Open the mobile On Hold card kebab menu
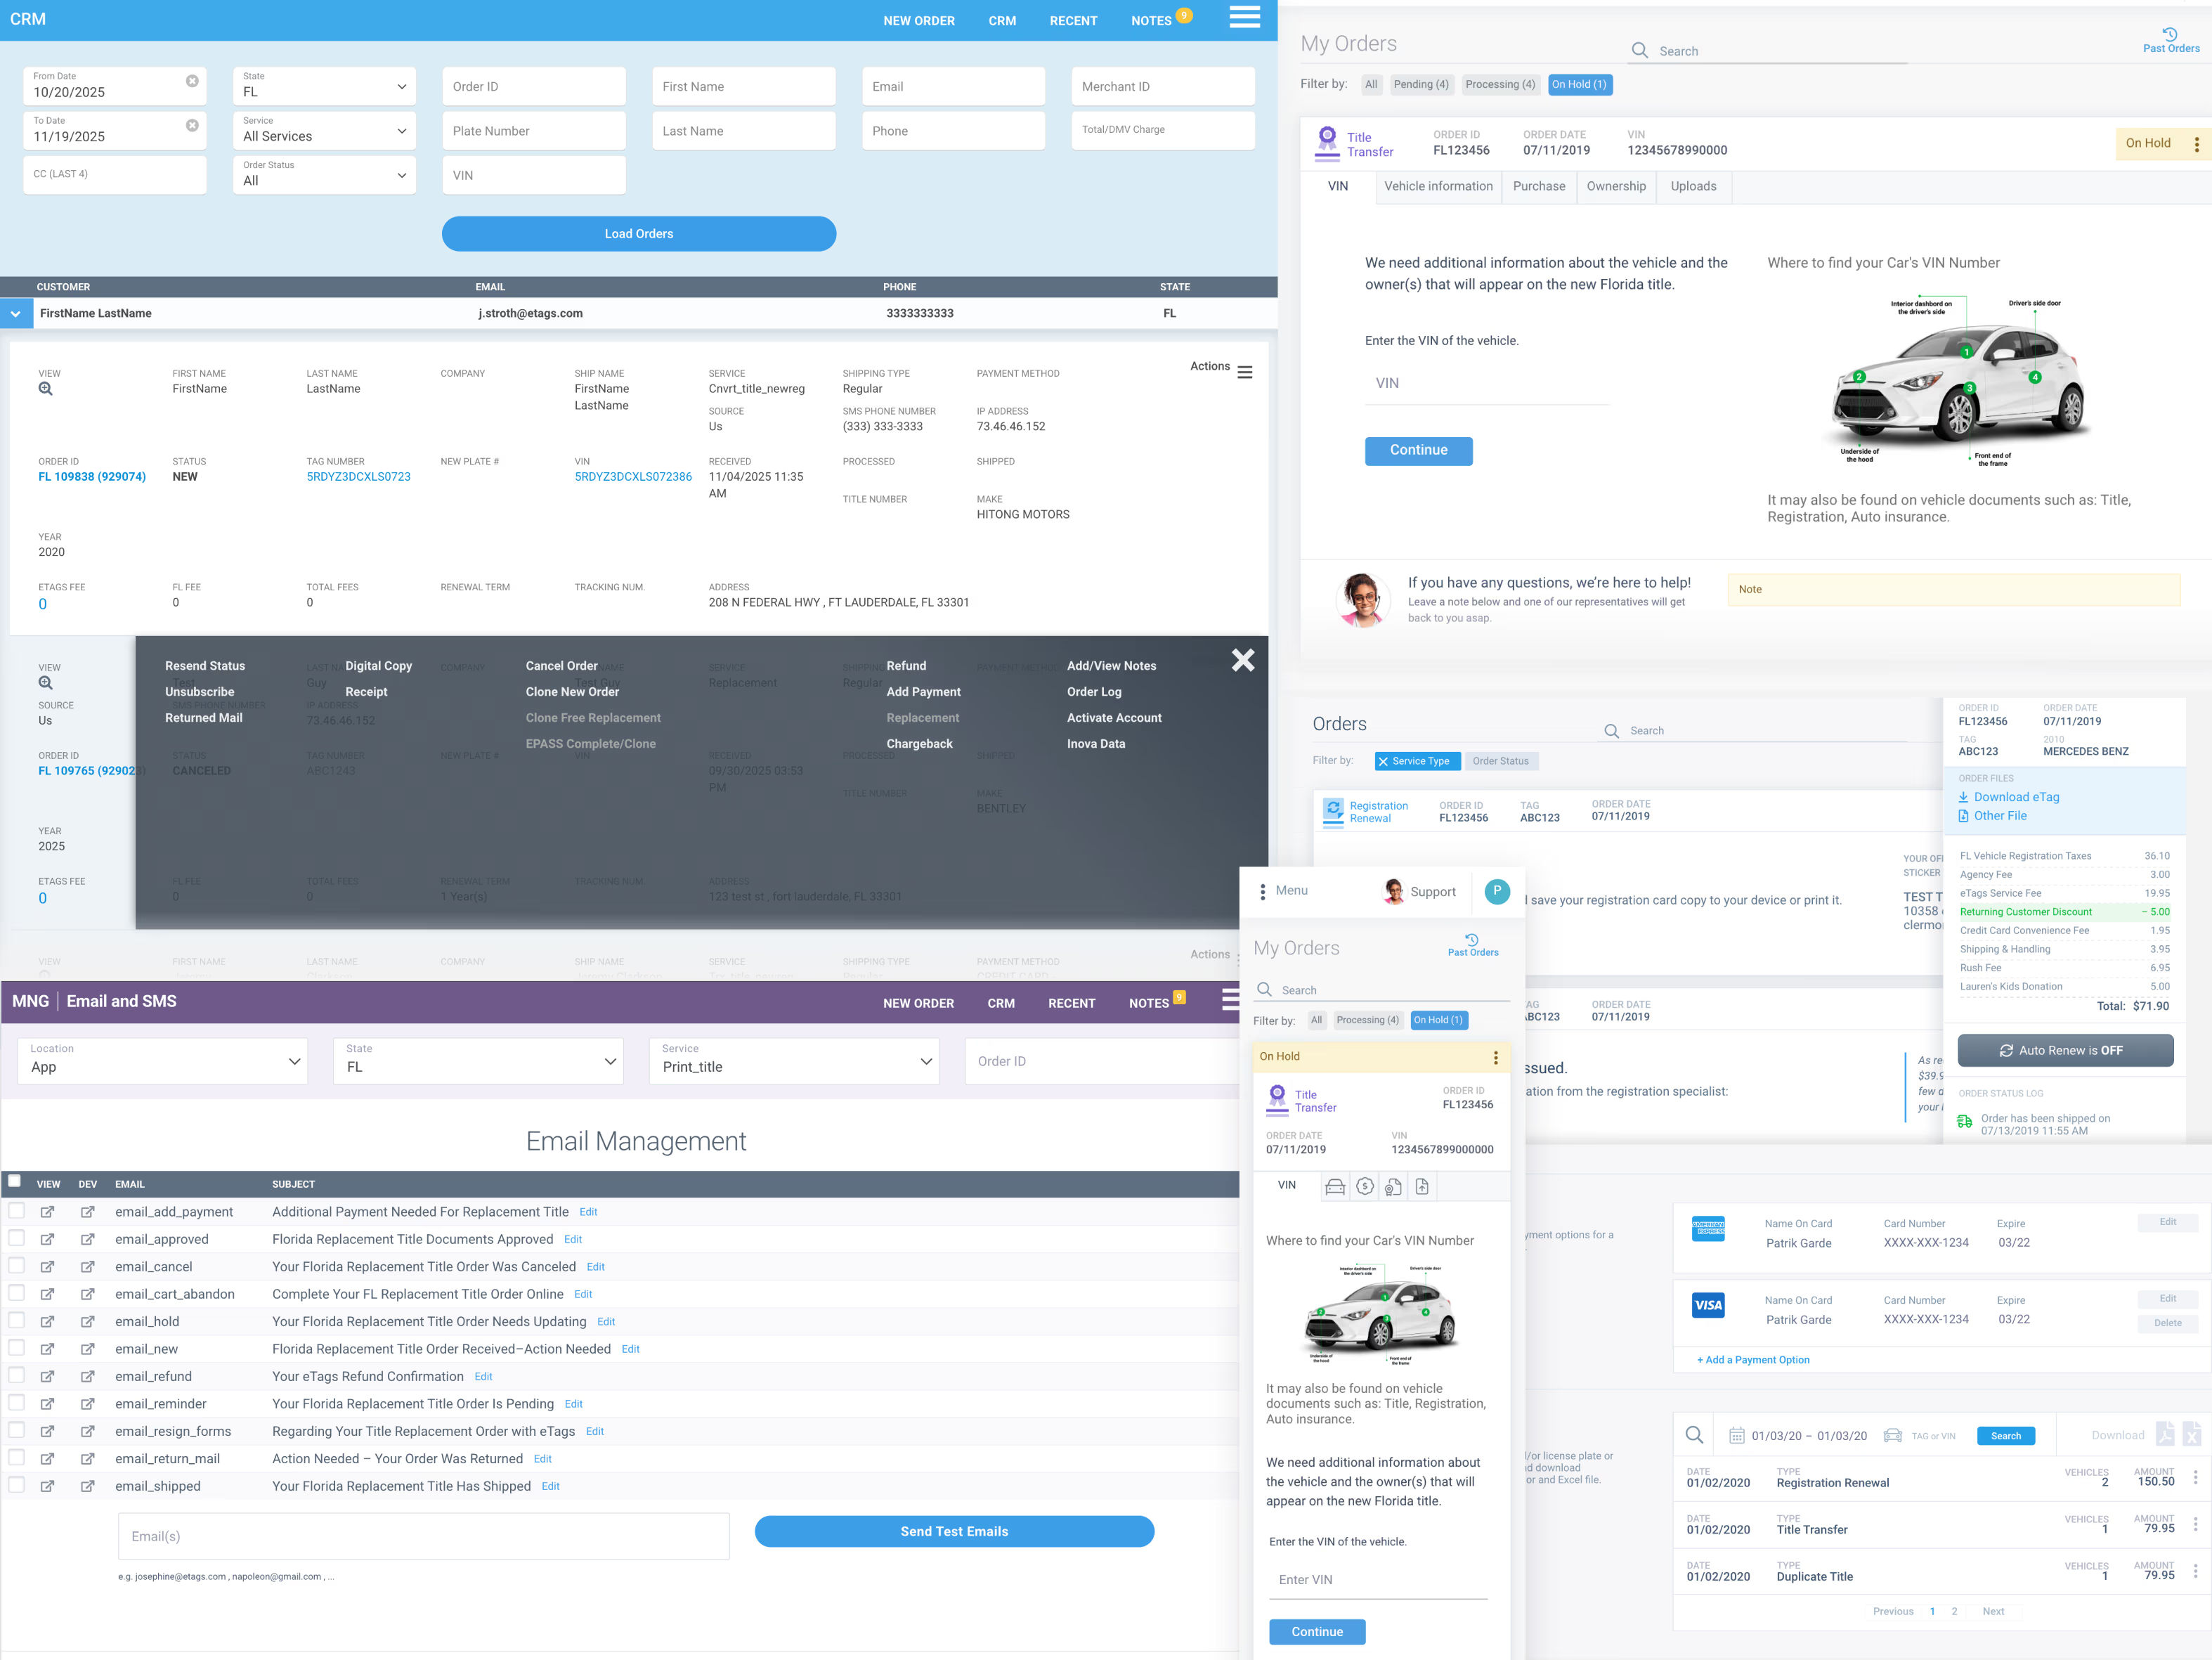 click(x=1496, y=1058)
